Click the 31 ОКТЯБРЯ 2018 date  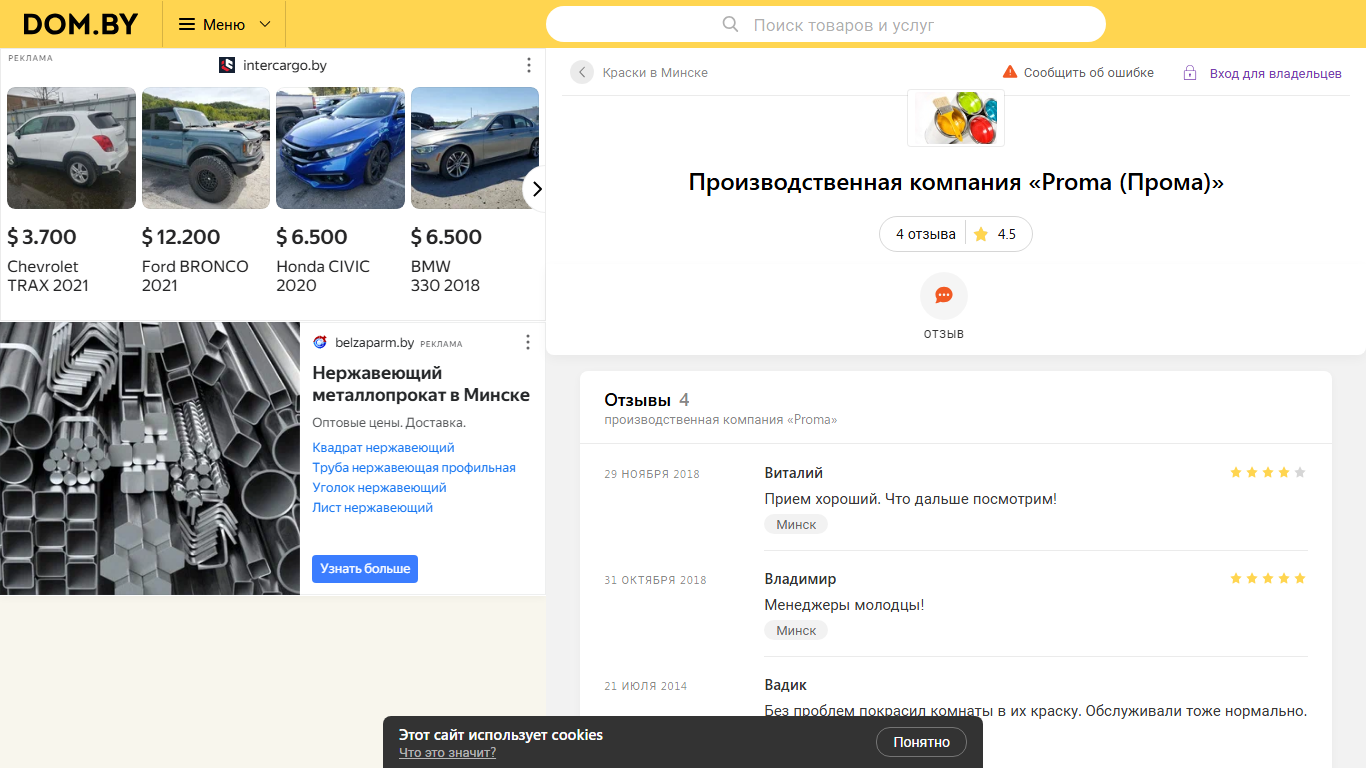tap(655, 580)
